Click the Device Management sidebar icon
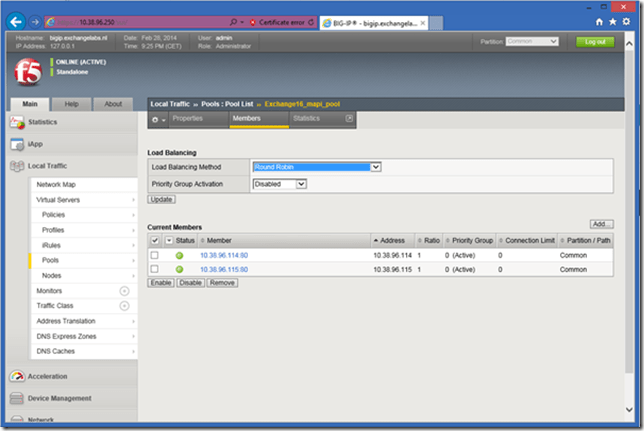This screenshot has height=431, width=644. coord(17,398)
